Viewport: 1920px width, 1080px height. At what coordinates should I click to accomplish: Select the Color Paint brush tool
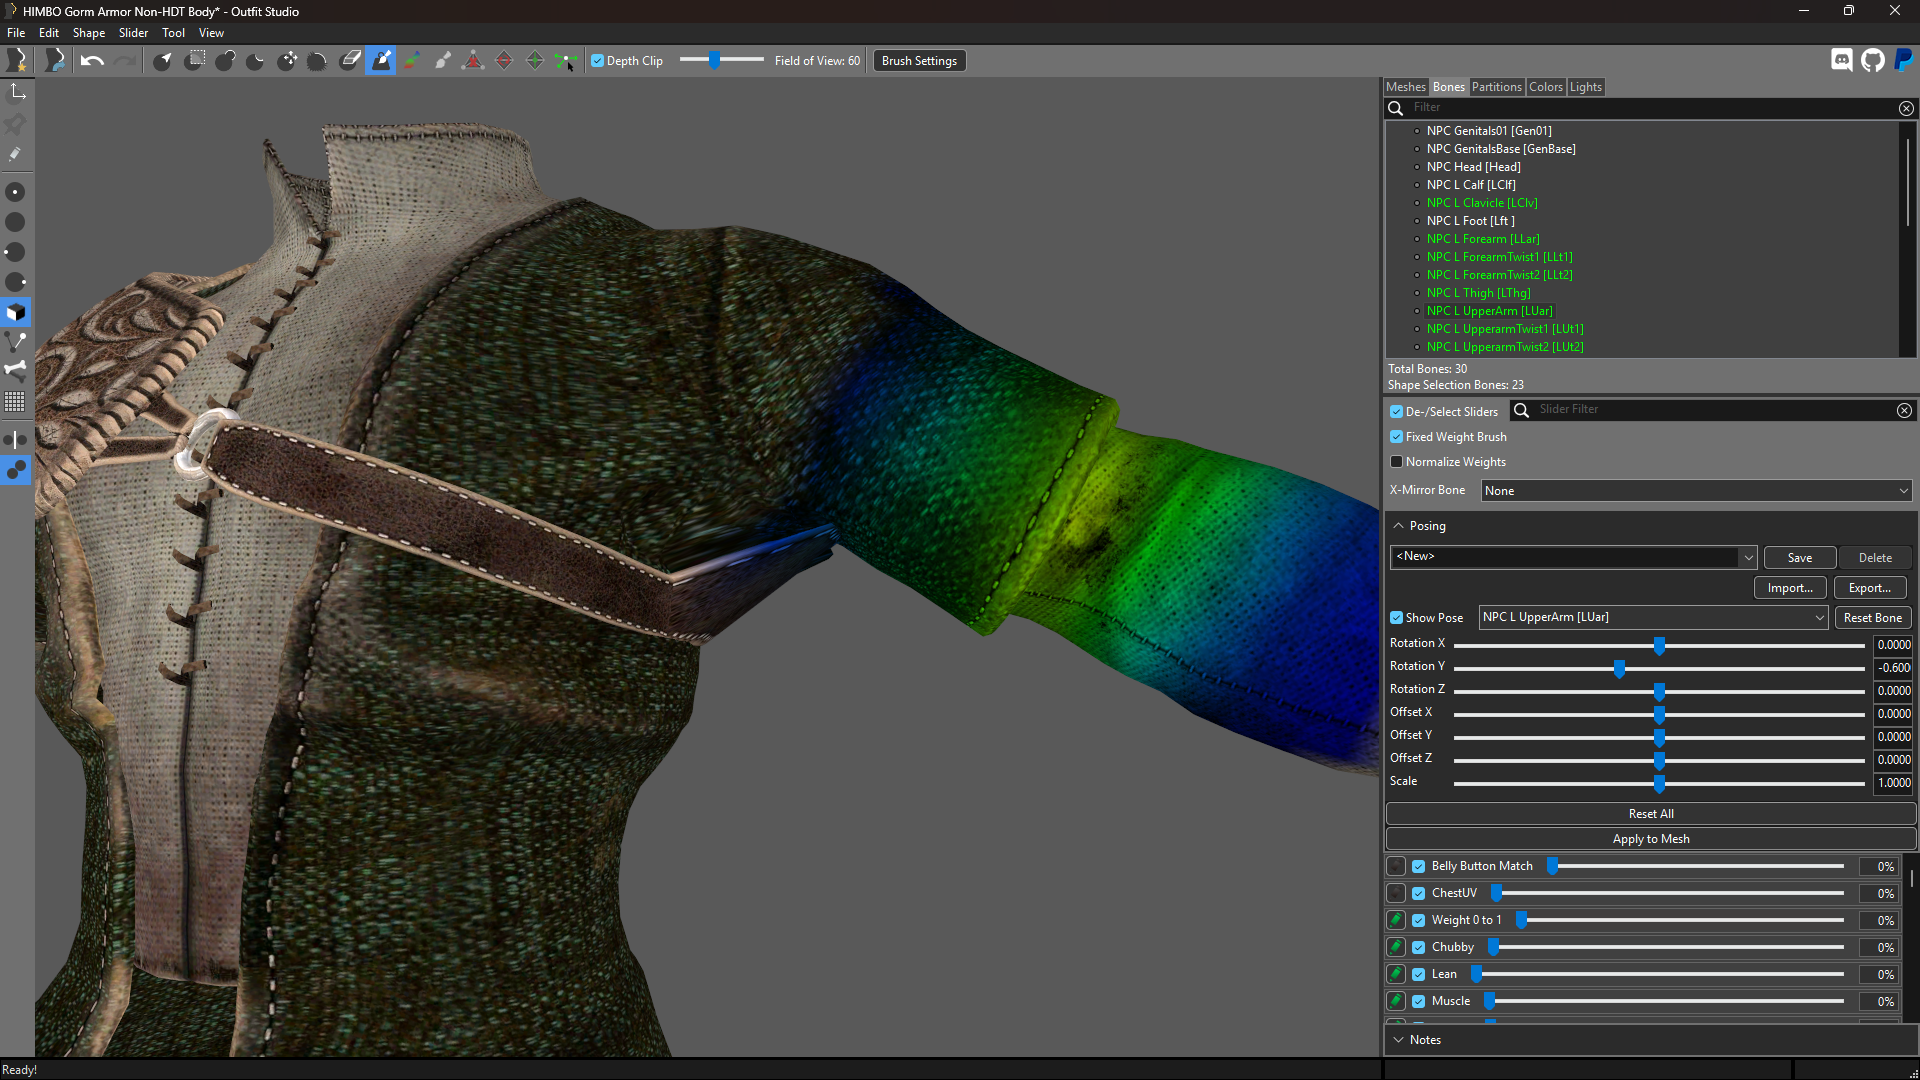pyautogui.click(x=412, y=61)
